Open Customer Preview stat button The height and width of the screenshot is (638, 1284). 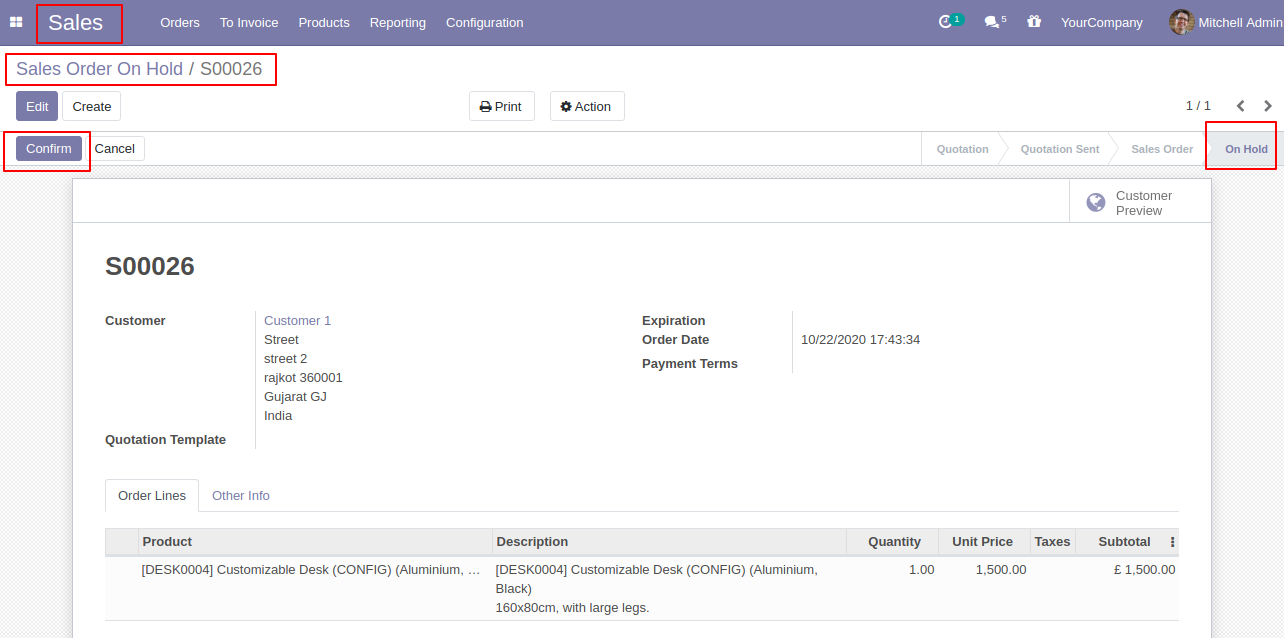pyautogui.click(x=1140, y=203)
